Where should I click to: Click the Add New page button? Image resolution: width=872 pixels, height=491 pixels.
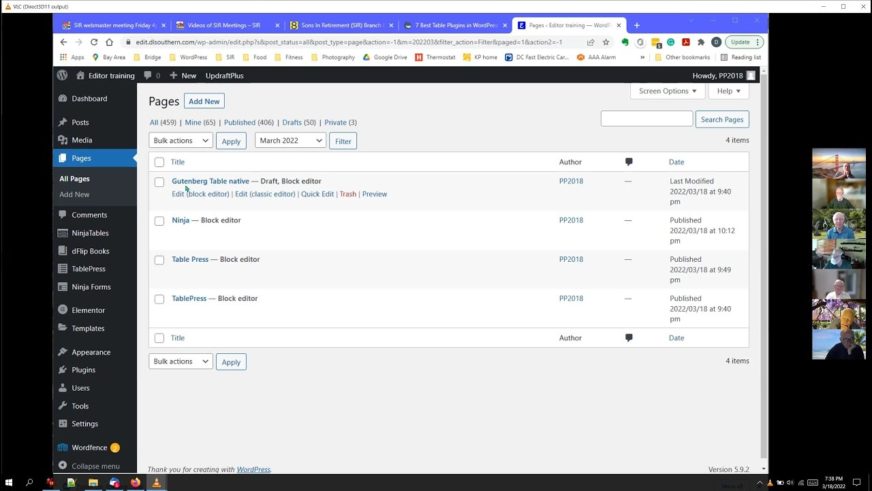[204, 101]
